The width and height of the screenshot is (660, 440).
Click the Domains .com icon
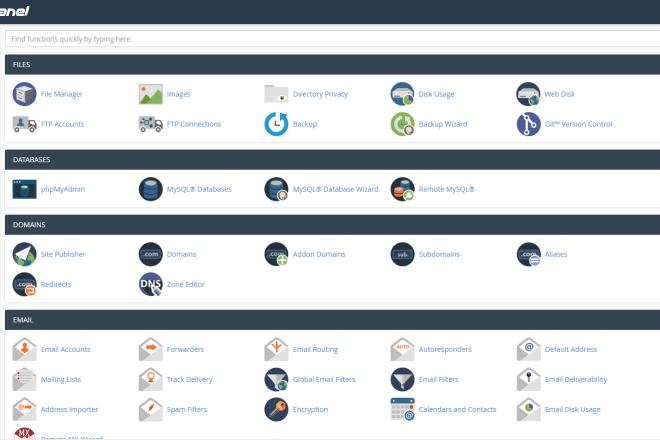(x=151, y=254)
